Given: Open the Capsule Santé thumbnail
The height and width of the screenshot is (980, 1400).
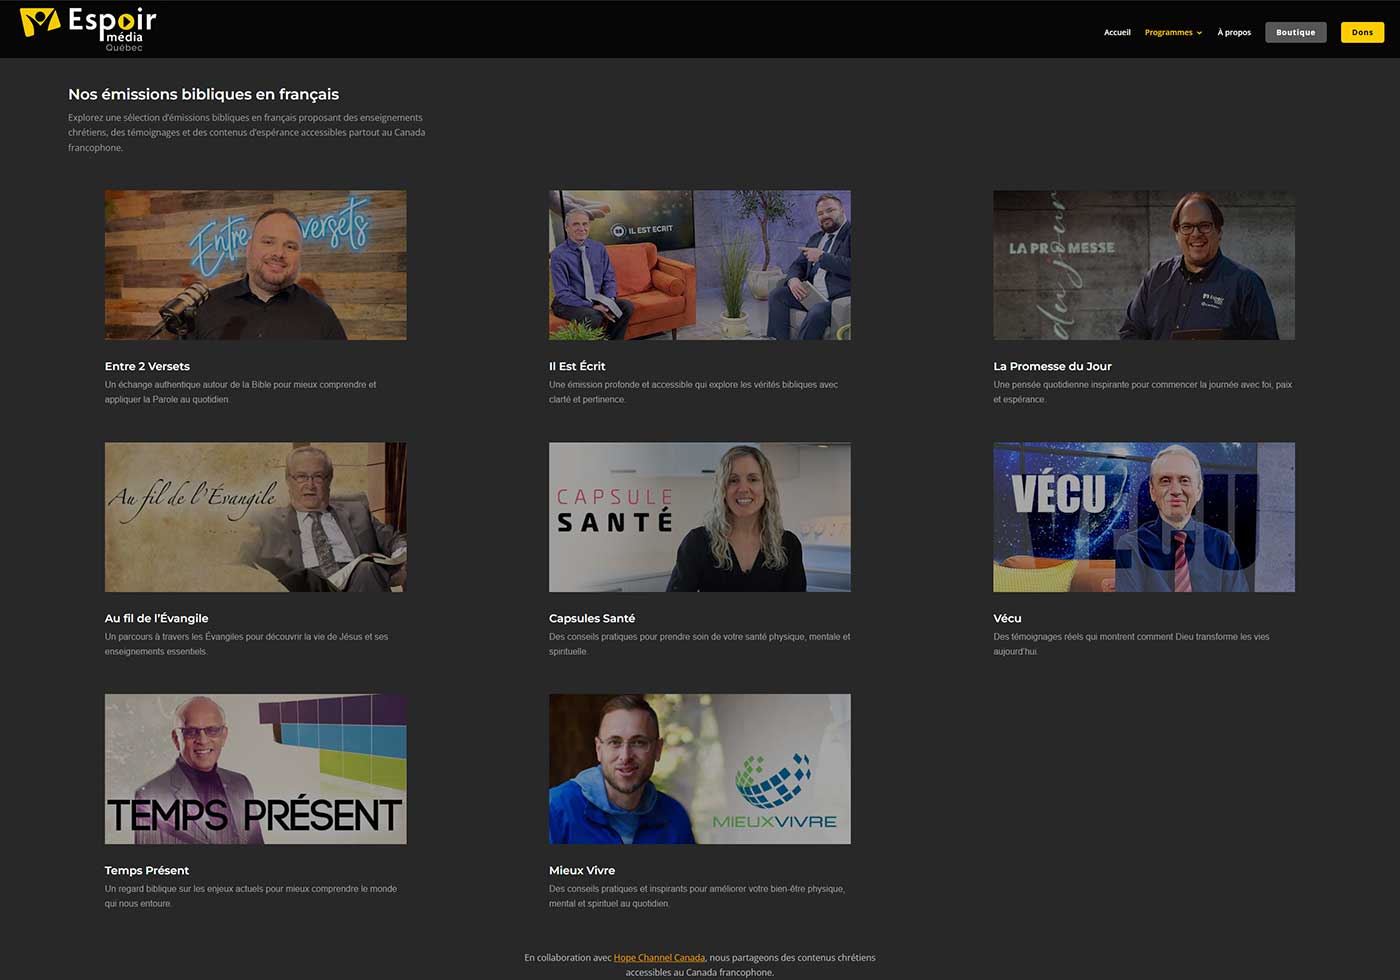Looking at the screenshot, I should (699, 517).
